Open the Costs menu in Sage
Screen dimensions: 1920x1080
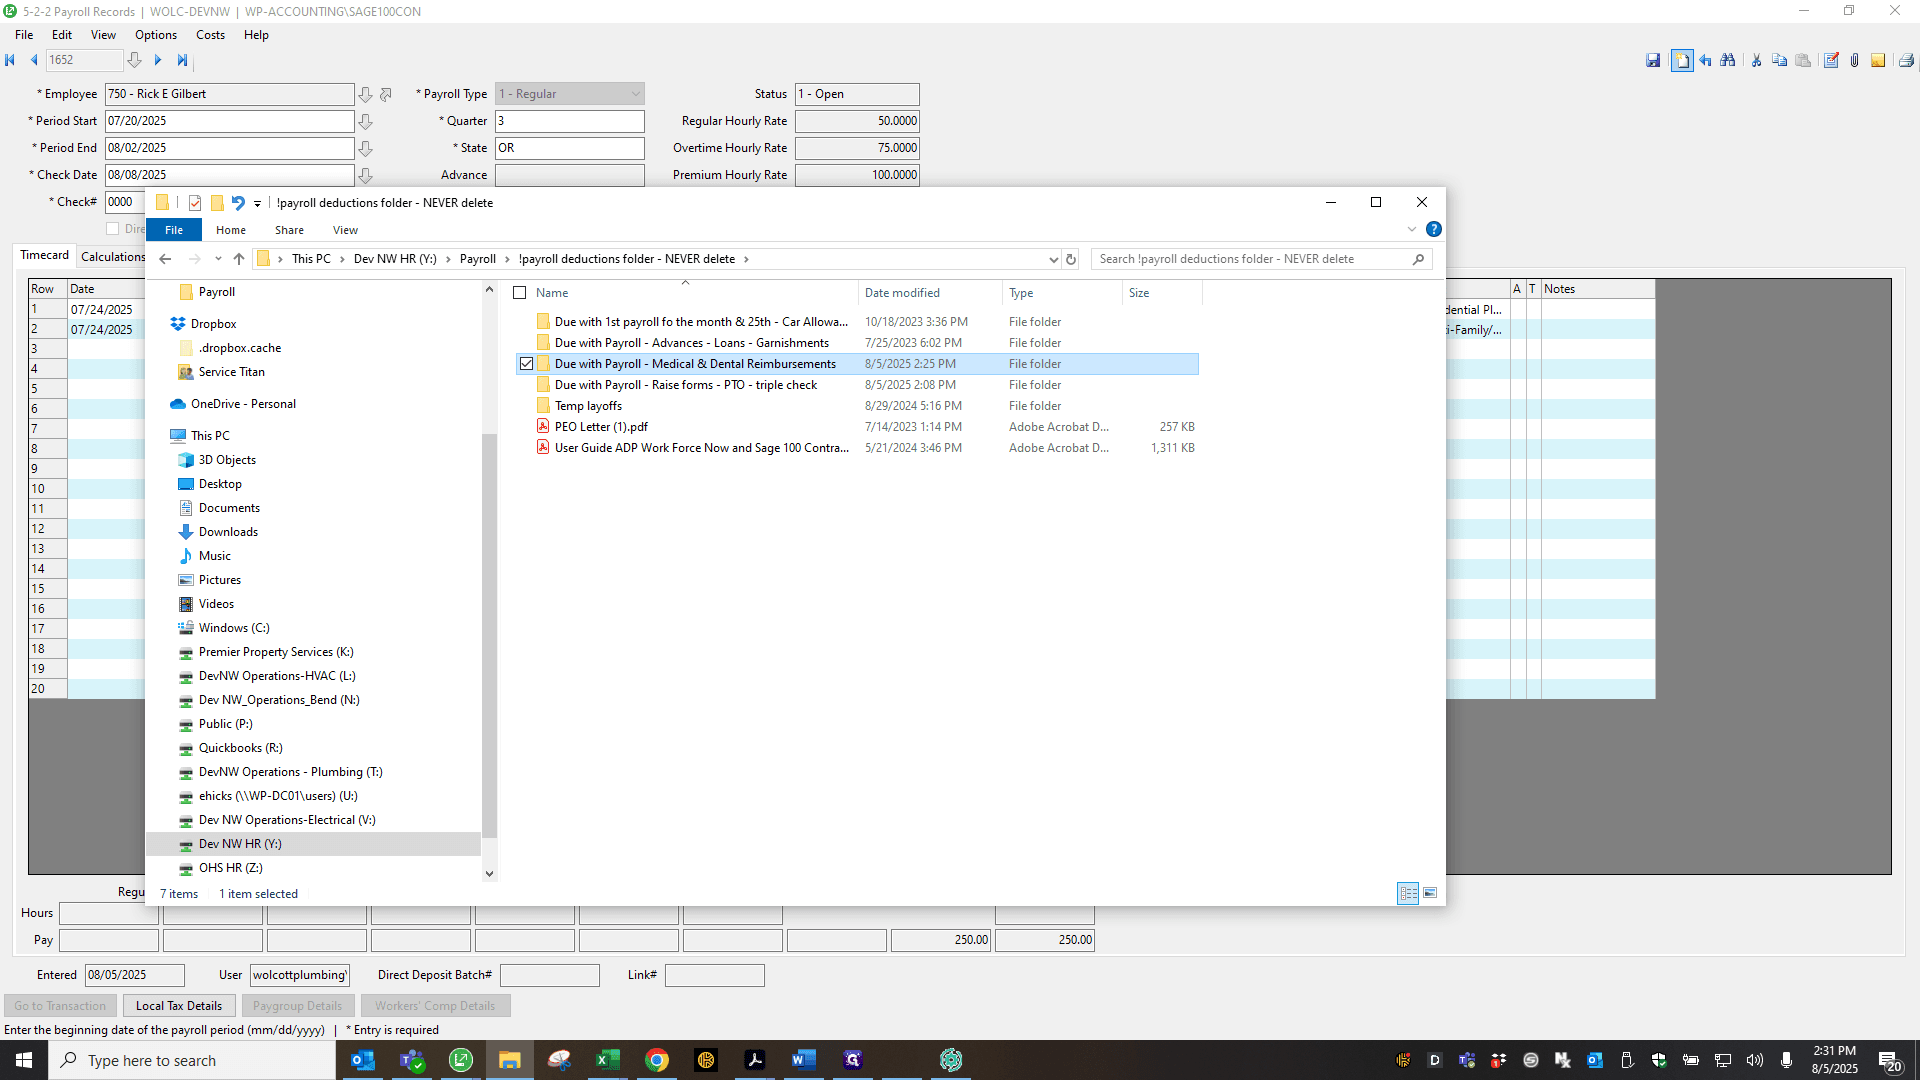coord(210,35)
